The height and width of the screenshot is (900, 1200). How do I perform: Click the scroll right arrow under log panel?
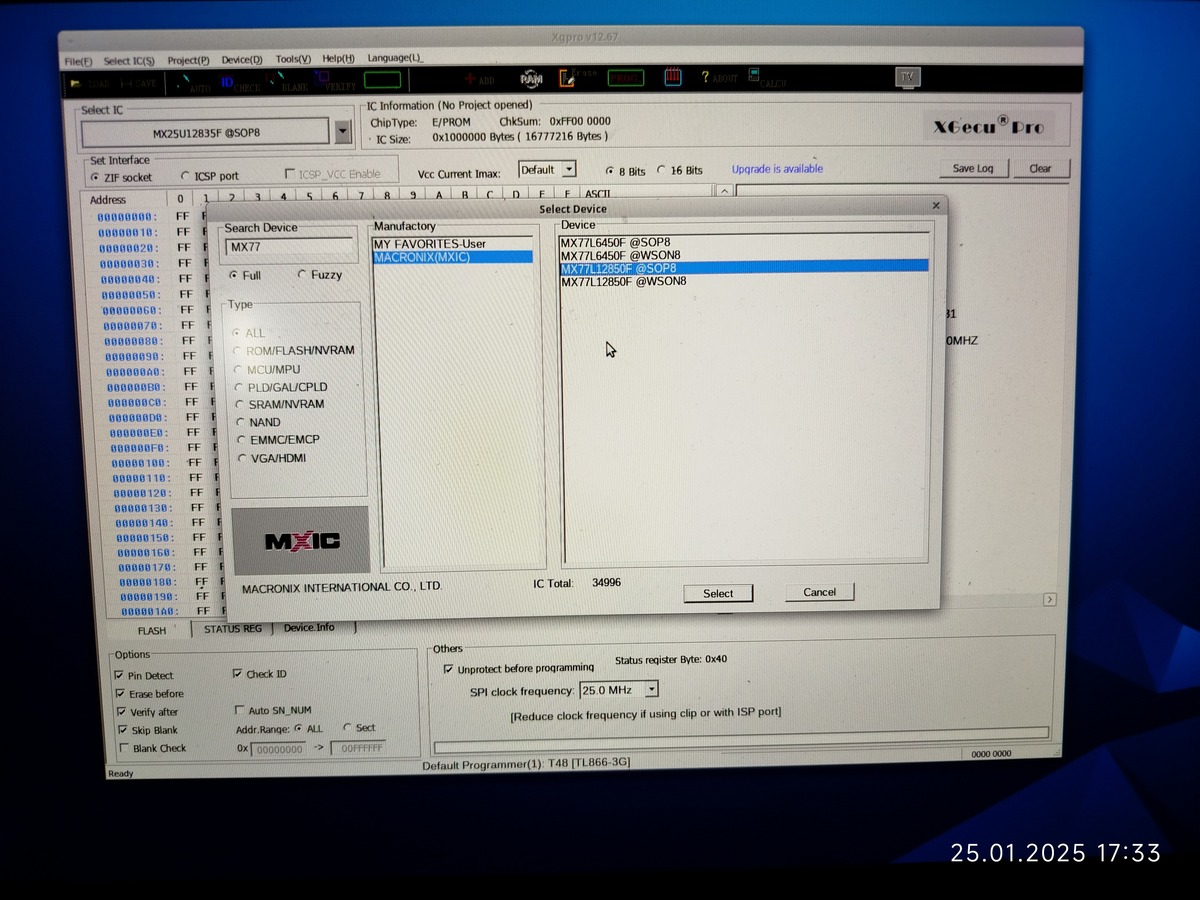pyautogui.click(x=1049, y=599)
